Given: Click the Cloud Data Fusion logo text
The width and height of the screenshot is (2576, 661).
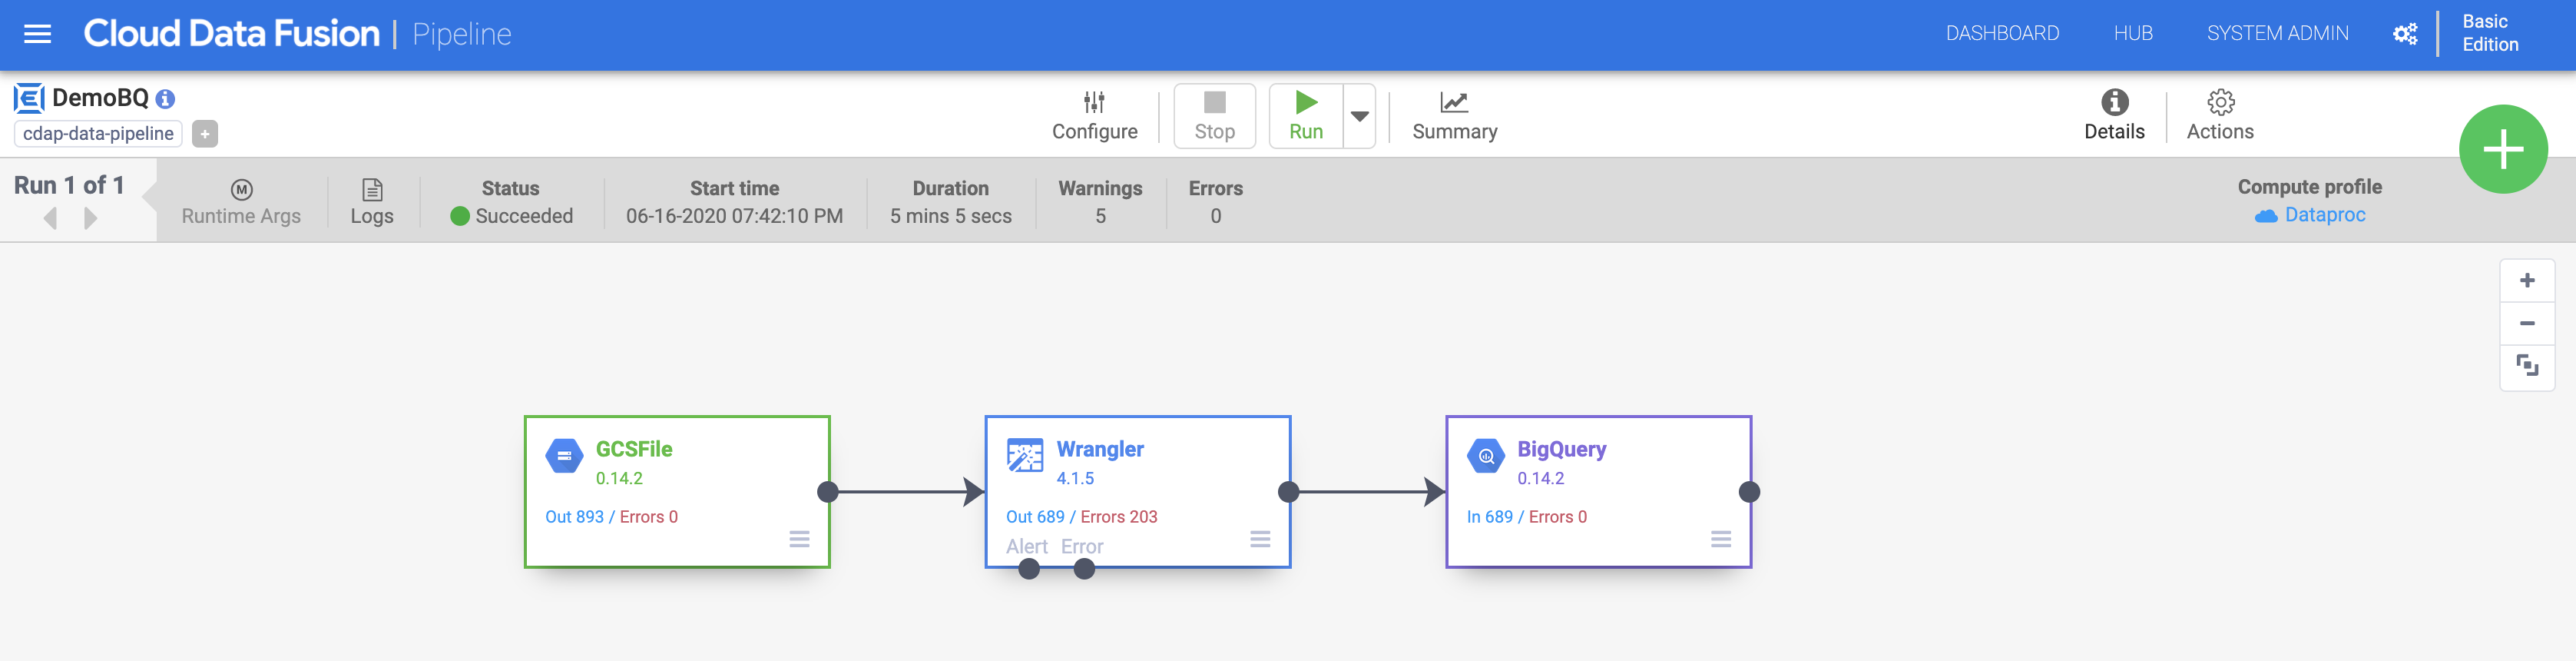Looking at the screenshot, I should tap(231, 34).
